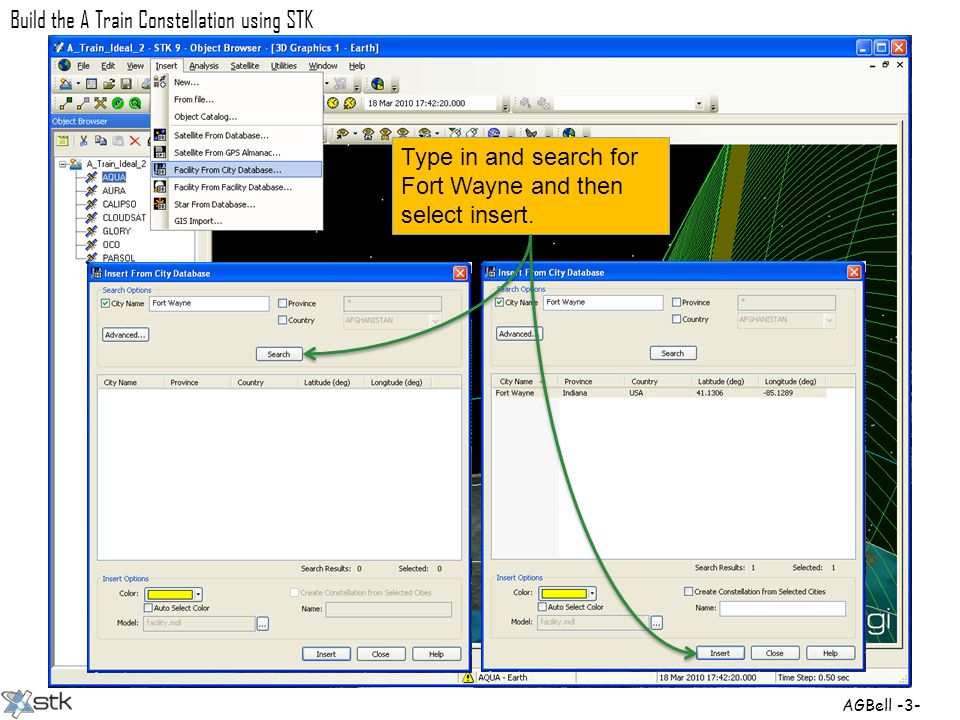Open empty combo box dropdown on top toolbar

tap(699, 104)
